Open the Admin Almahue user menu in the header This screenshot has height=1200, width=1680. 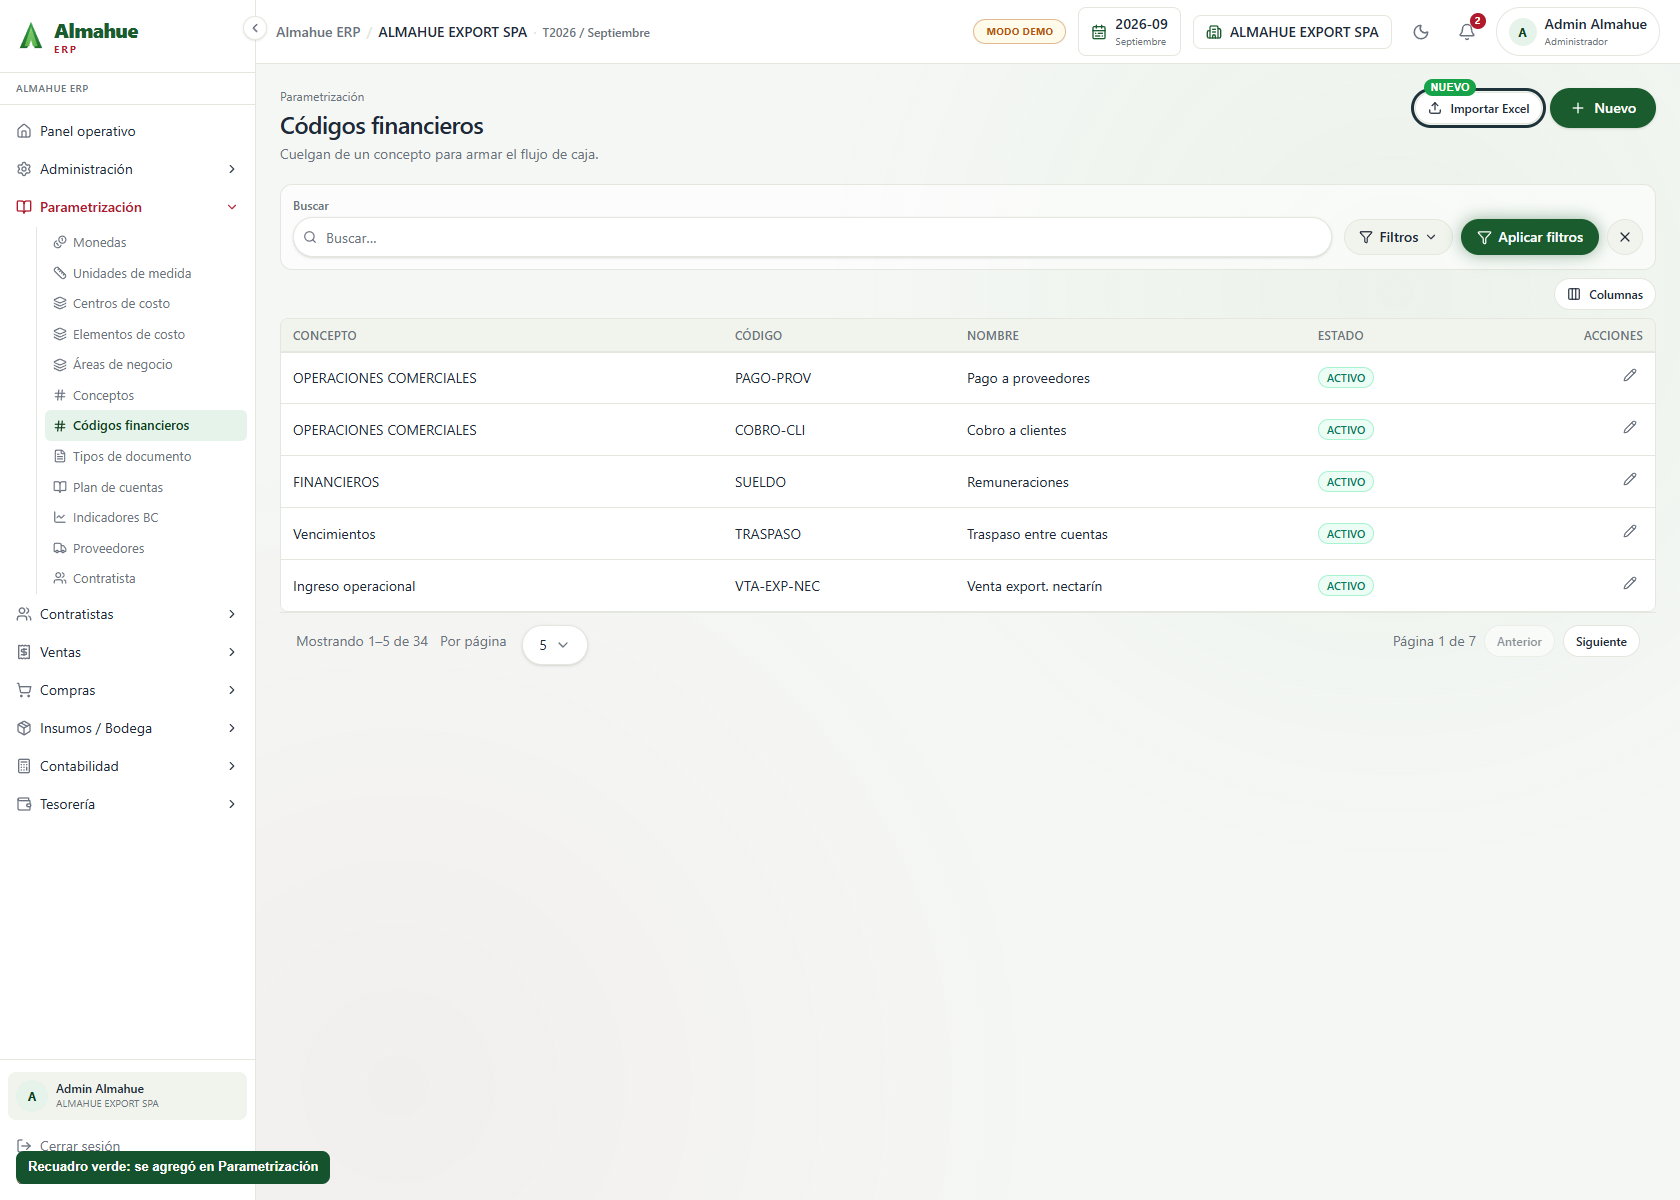[1578, 32]
